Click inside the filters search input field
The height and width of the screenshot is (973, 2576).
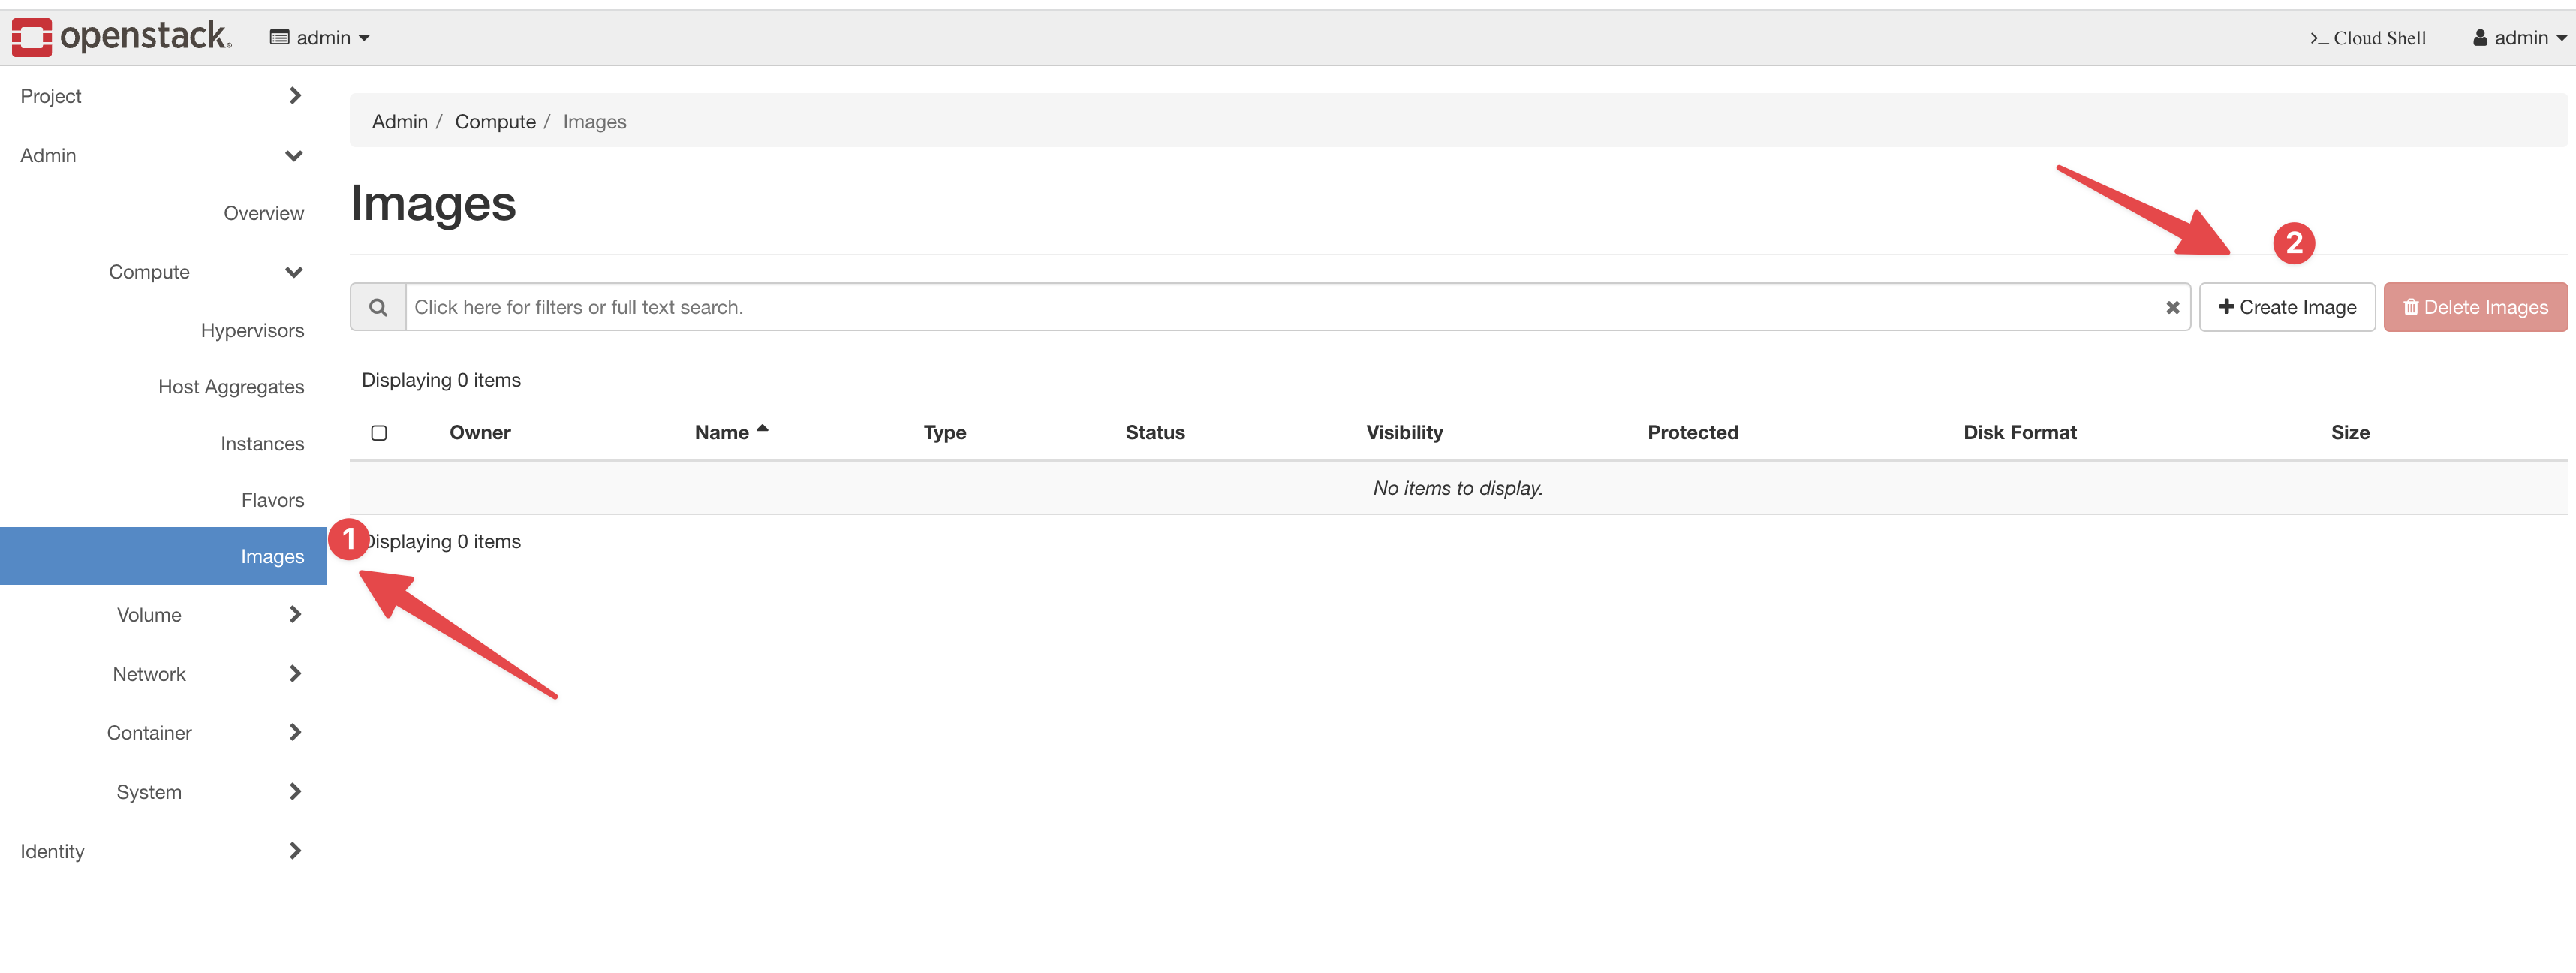[x=900, y=306]
